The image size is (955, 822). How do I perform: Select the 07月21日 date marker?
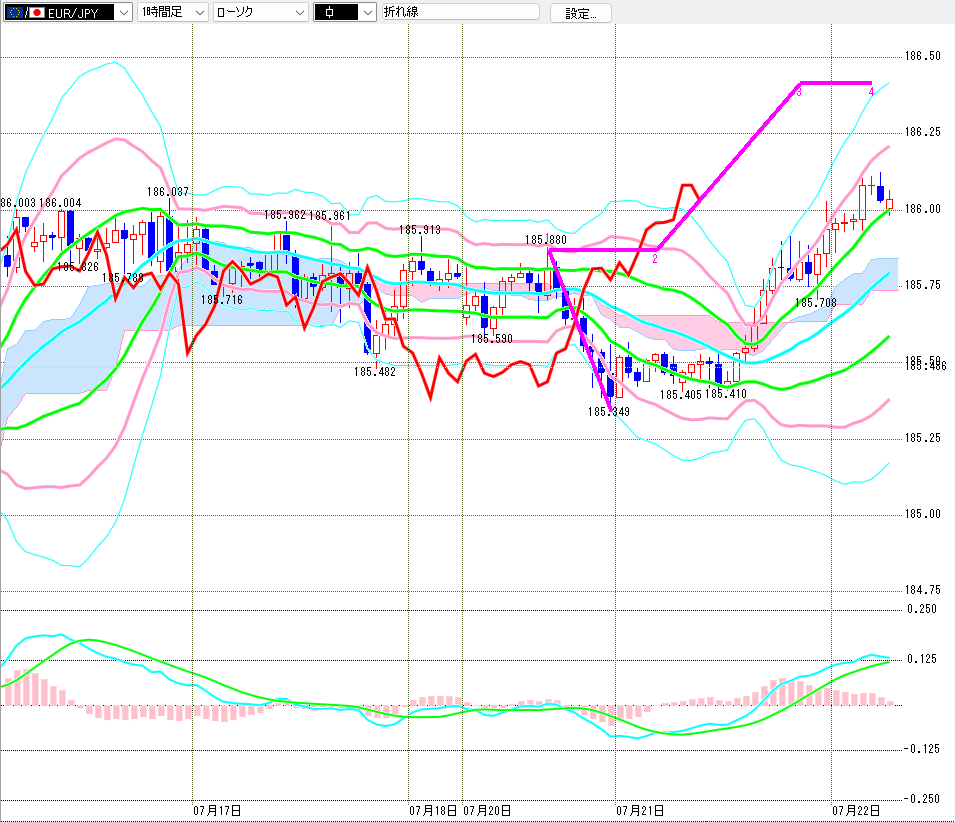pos(640,810)
